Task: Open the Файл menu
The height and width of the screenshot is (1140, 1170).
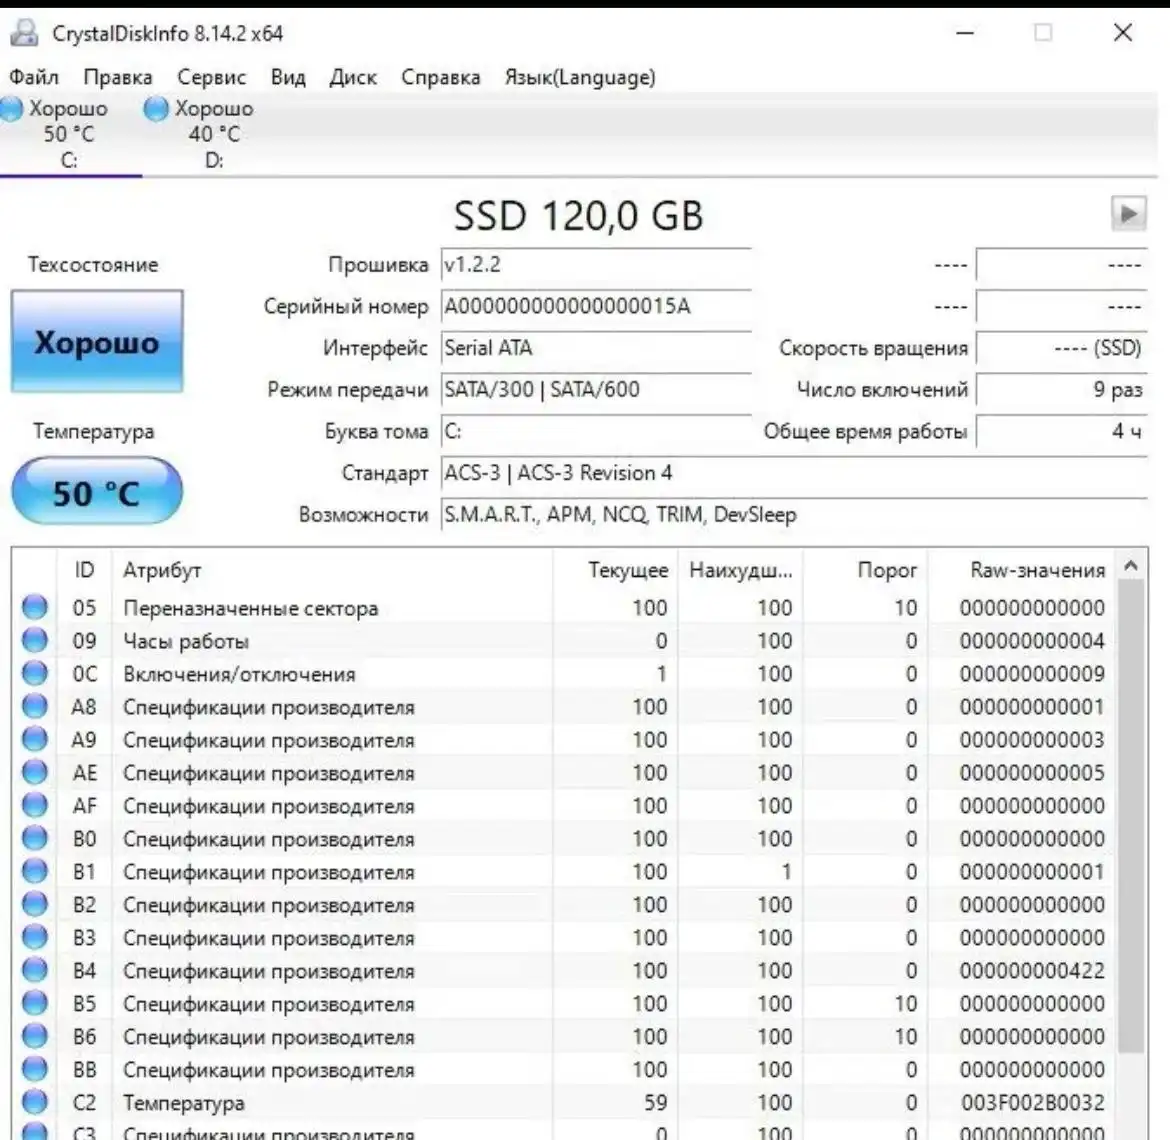Action: pyautogui.click(x=34, y=77)
